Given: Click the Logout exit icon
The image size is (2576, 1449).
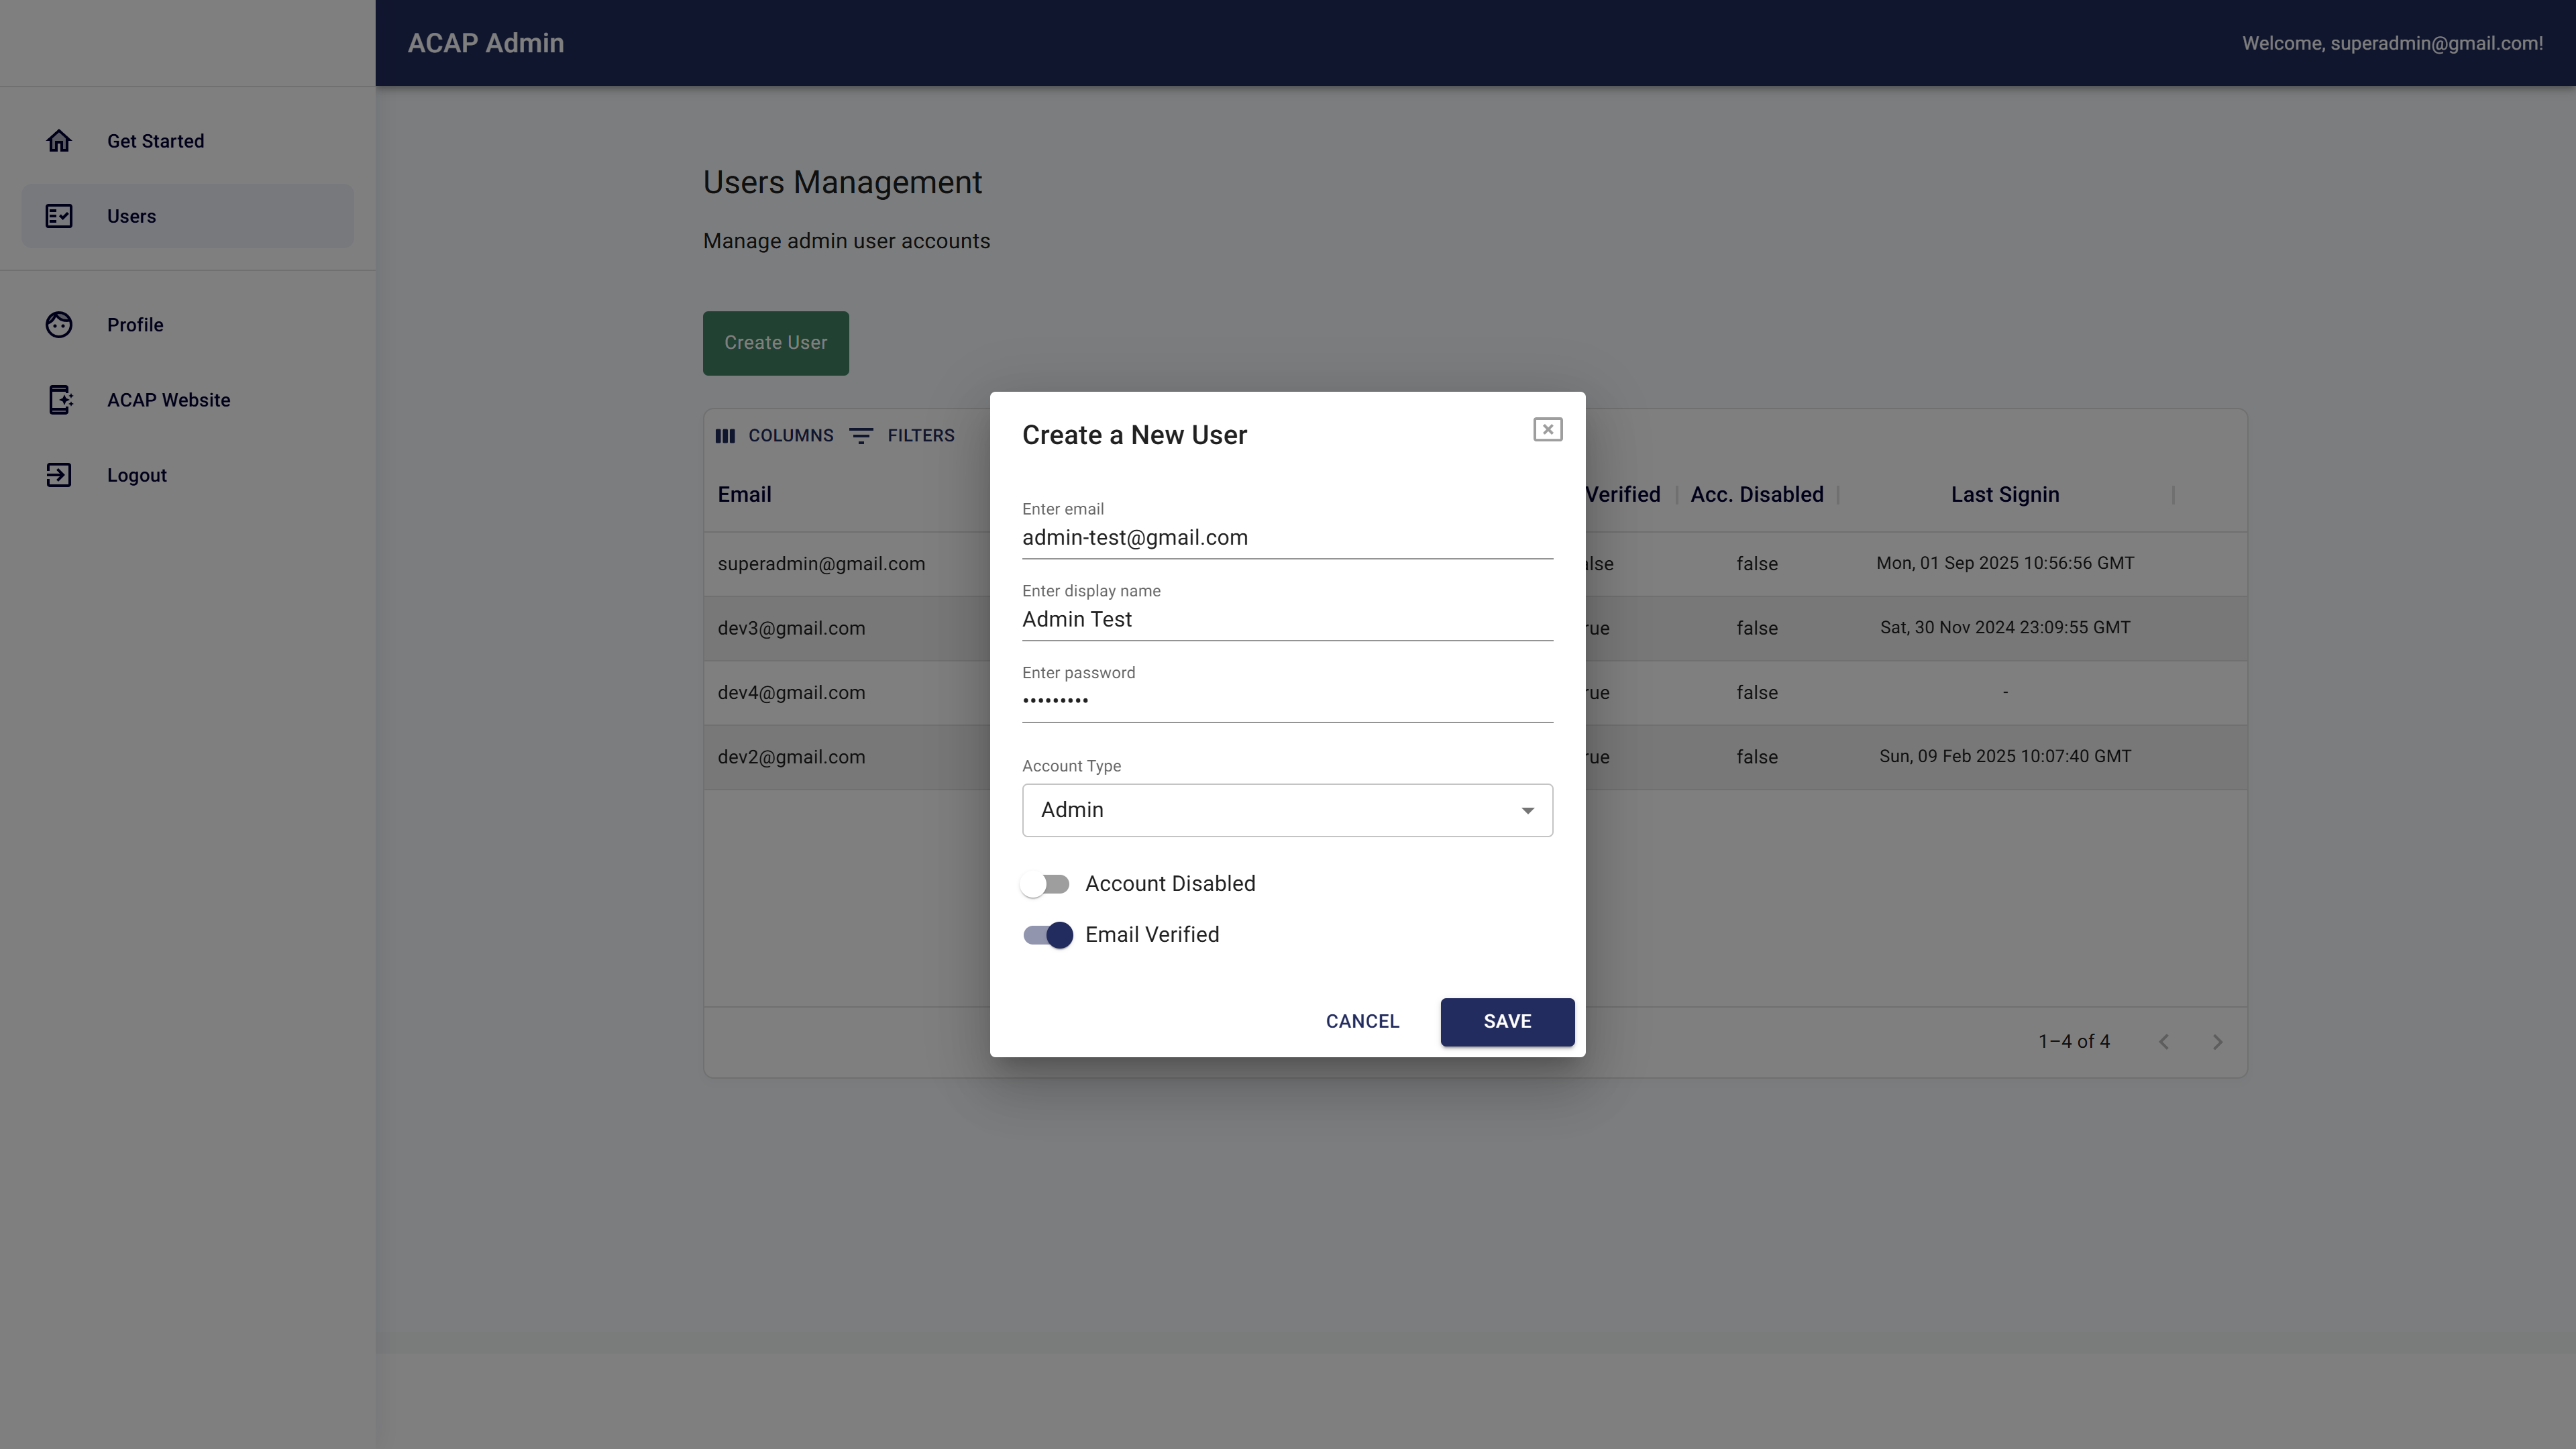Looking at the screenshot, I should [59, 475].
